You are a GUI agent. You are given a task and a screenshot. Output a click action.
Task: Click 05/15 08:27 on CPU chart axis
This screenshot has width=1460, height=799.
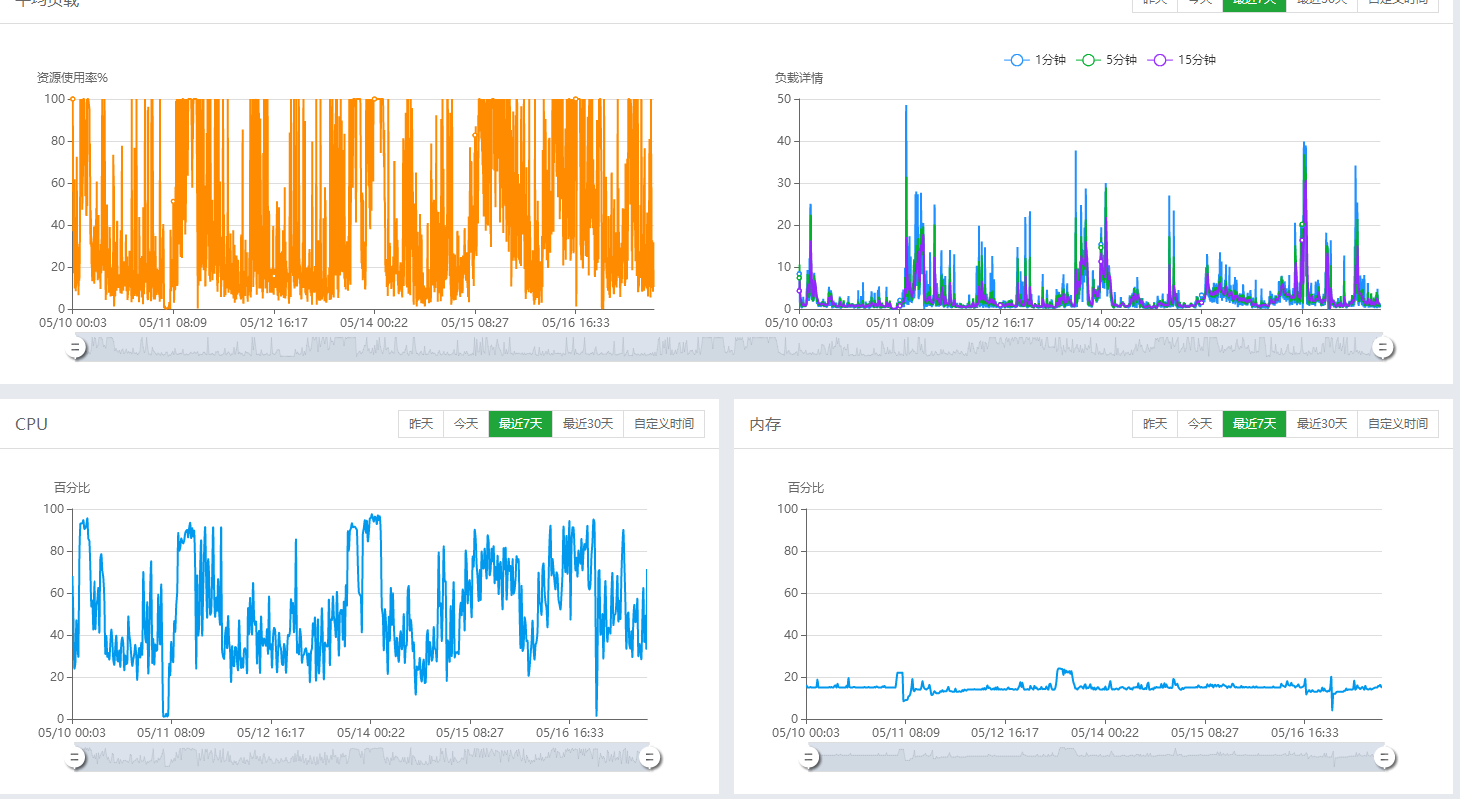click(470, 733)
